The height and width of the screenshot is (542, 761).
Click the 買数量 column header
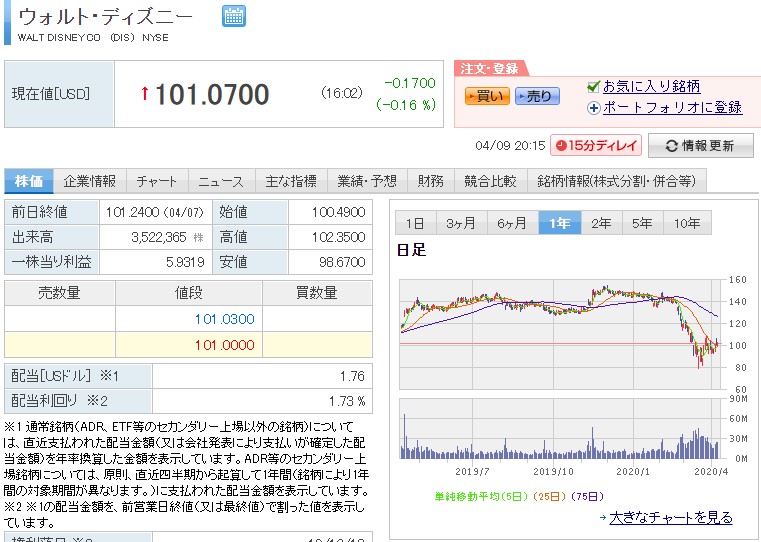pyautogui.click(x=317, y=293)
